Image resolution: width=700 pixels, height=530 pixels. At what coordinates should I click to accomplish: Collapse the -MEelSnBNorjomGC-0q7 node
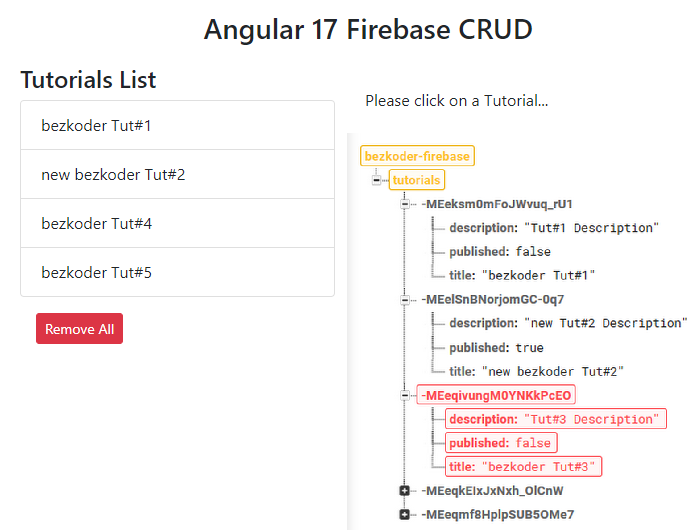click(404, 300)
